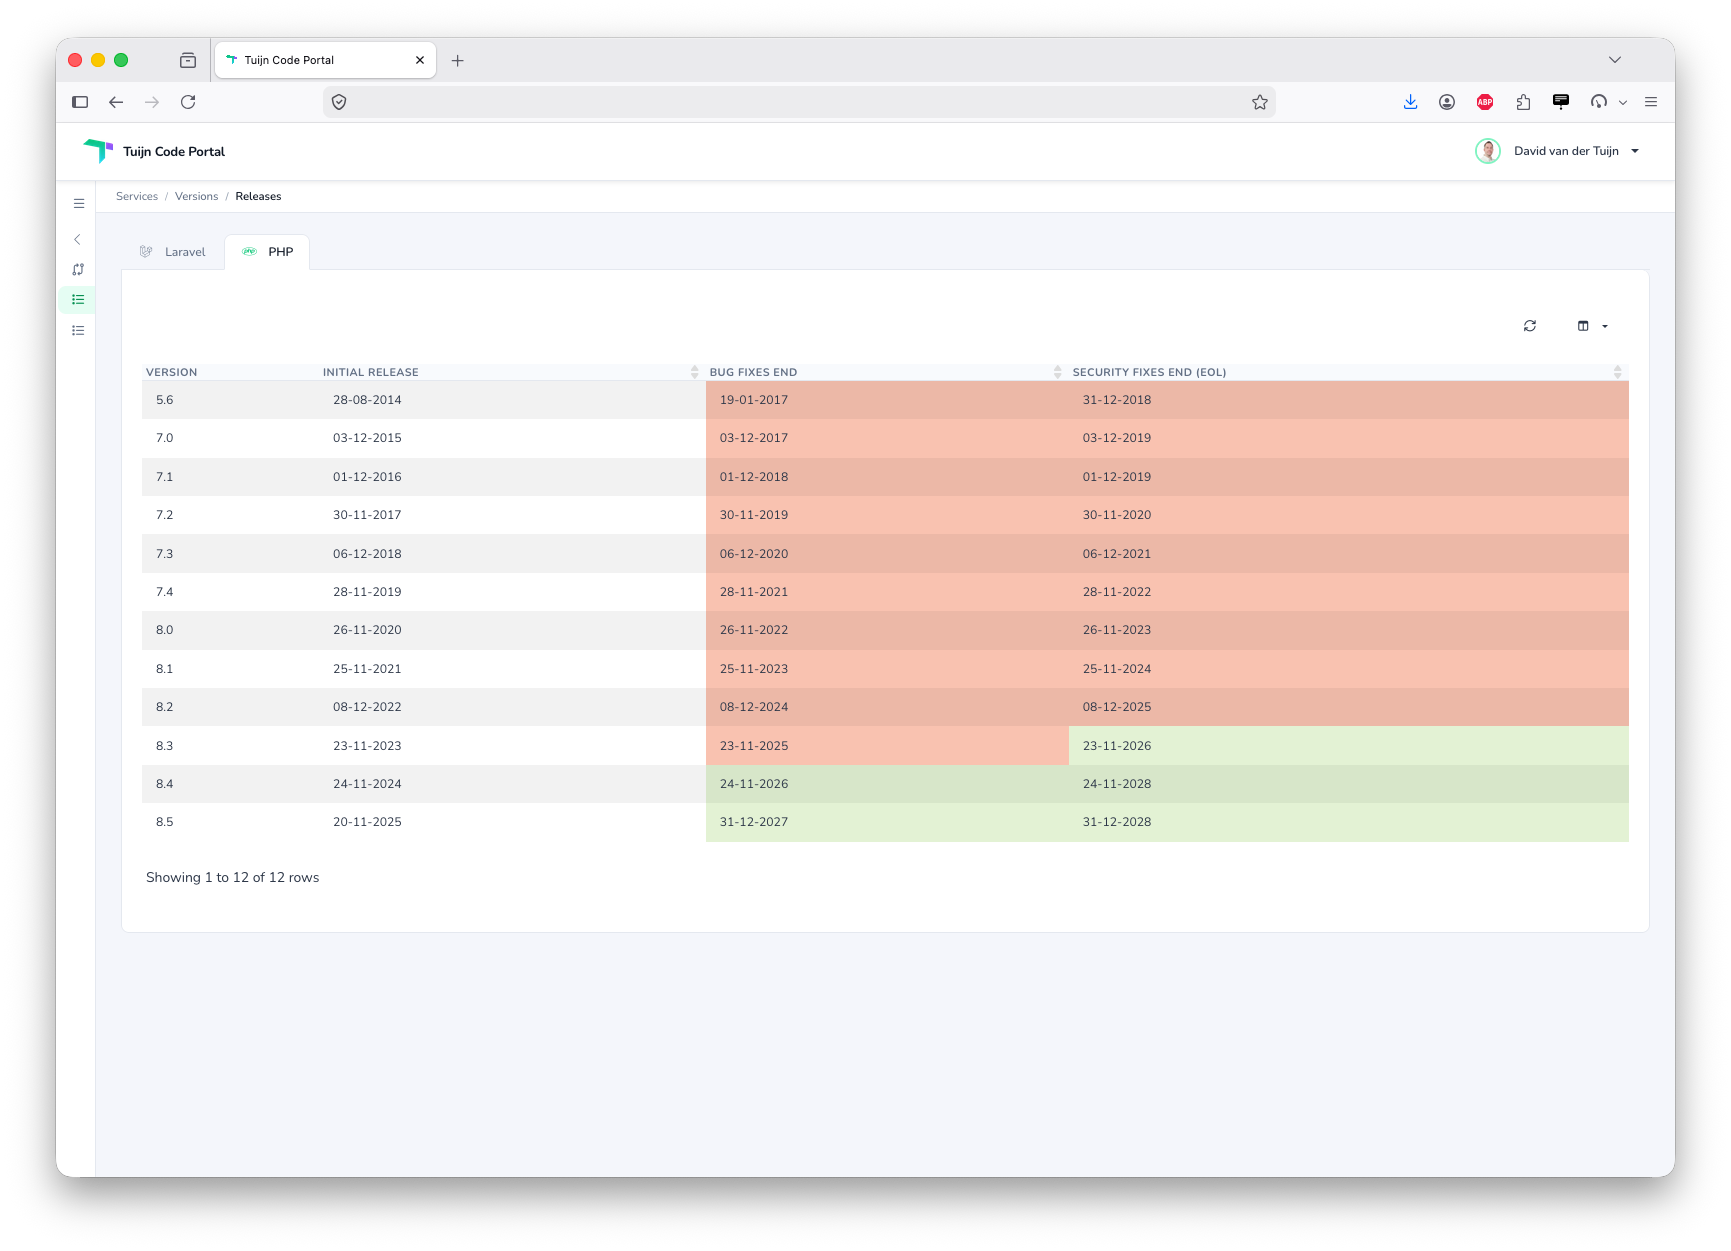Open the David van der Tuijn user menu

point(1558,151)
